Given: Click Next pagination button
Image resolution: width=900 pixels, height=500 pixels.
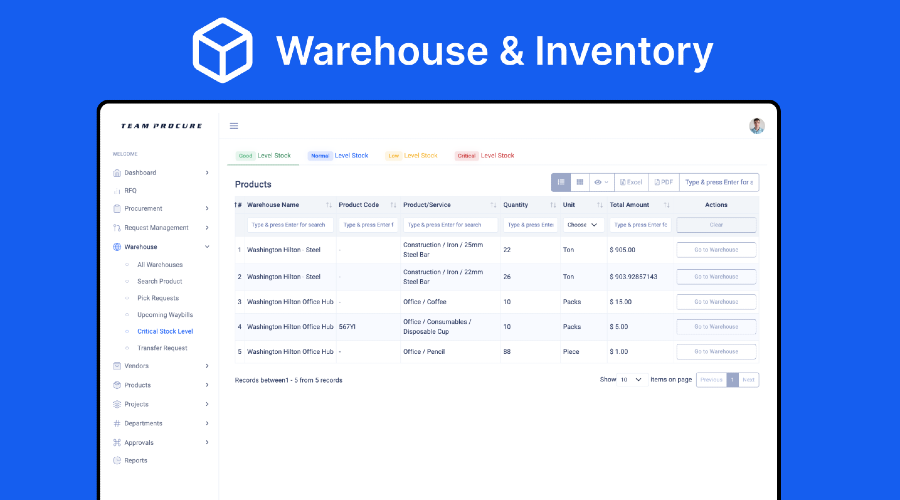Looking at the screenshot, I should 748,379.
